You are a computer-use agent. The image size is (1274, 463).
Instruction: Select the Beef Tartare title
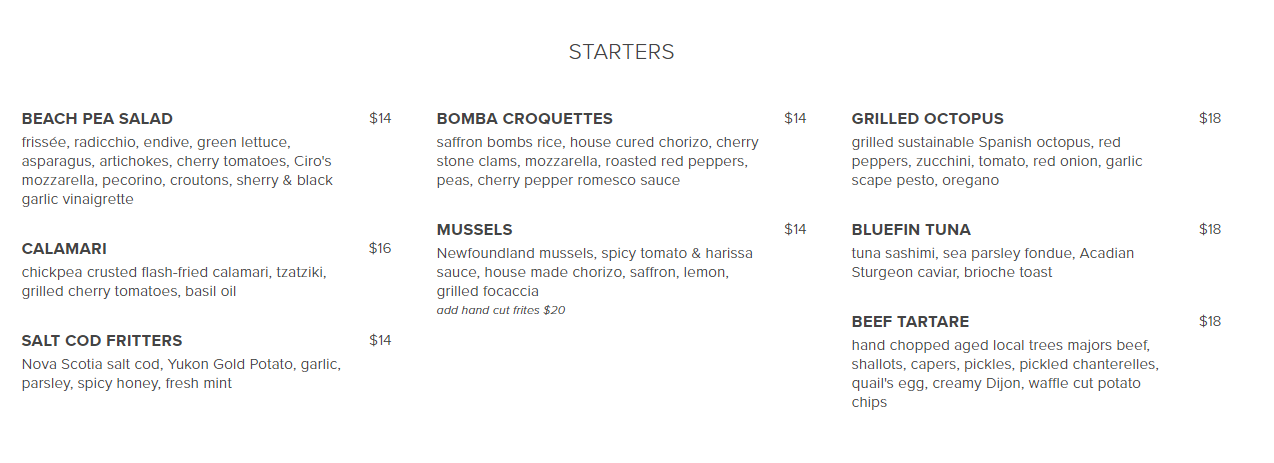910,322
